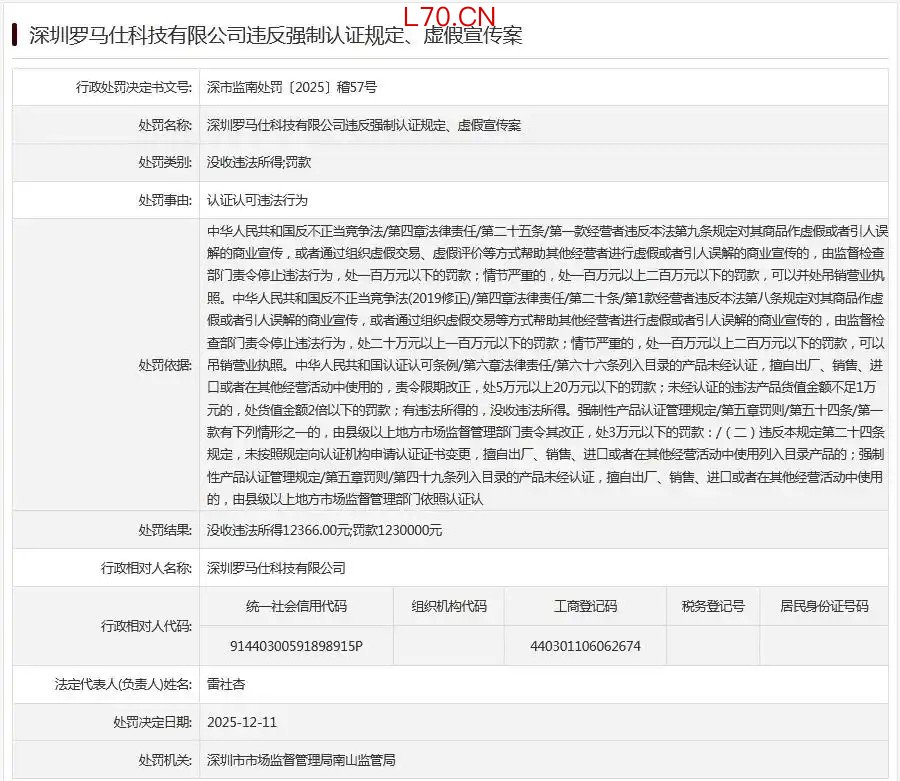Image resolution: width=900 pixels, height=781 pixels.
Task: Click the 行政处罚决定书文号 label
Action: pos(133,87)
